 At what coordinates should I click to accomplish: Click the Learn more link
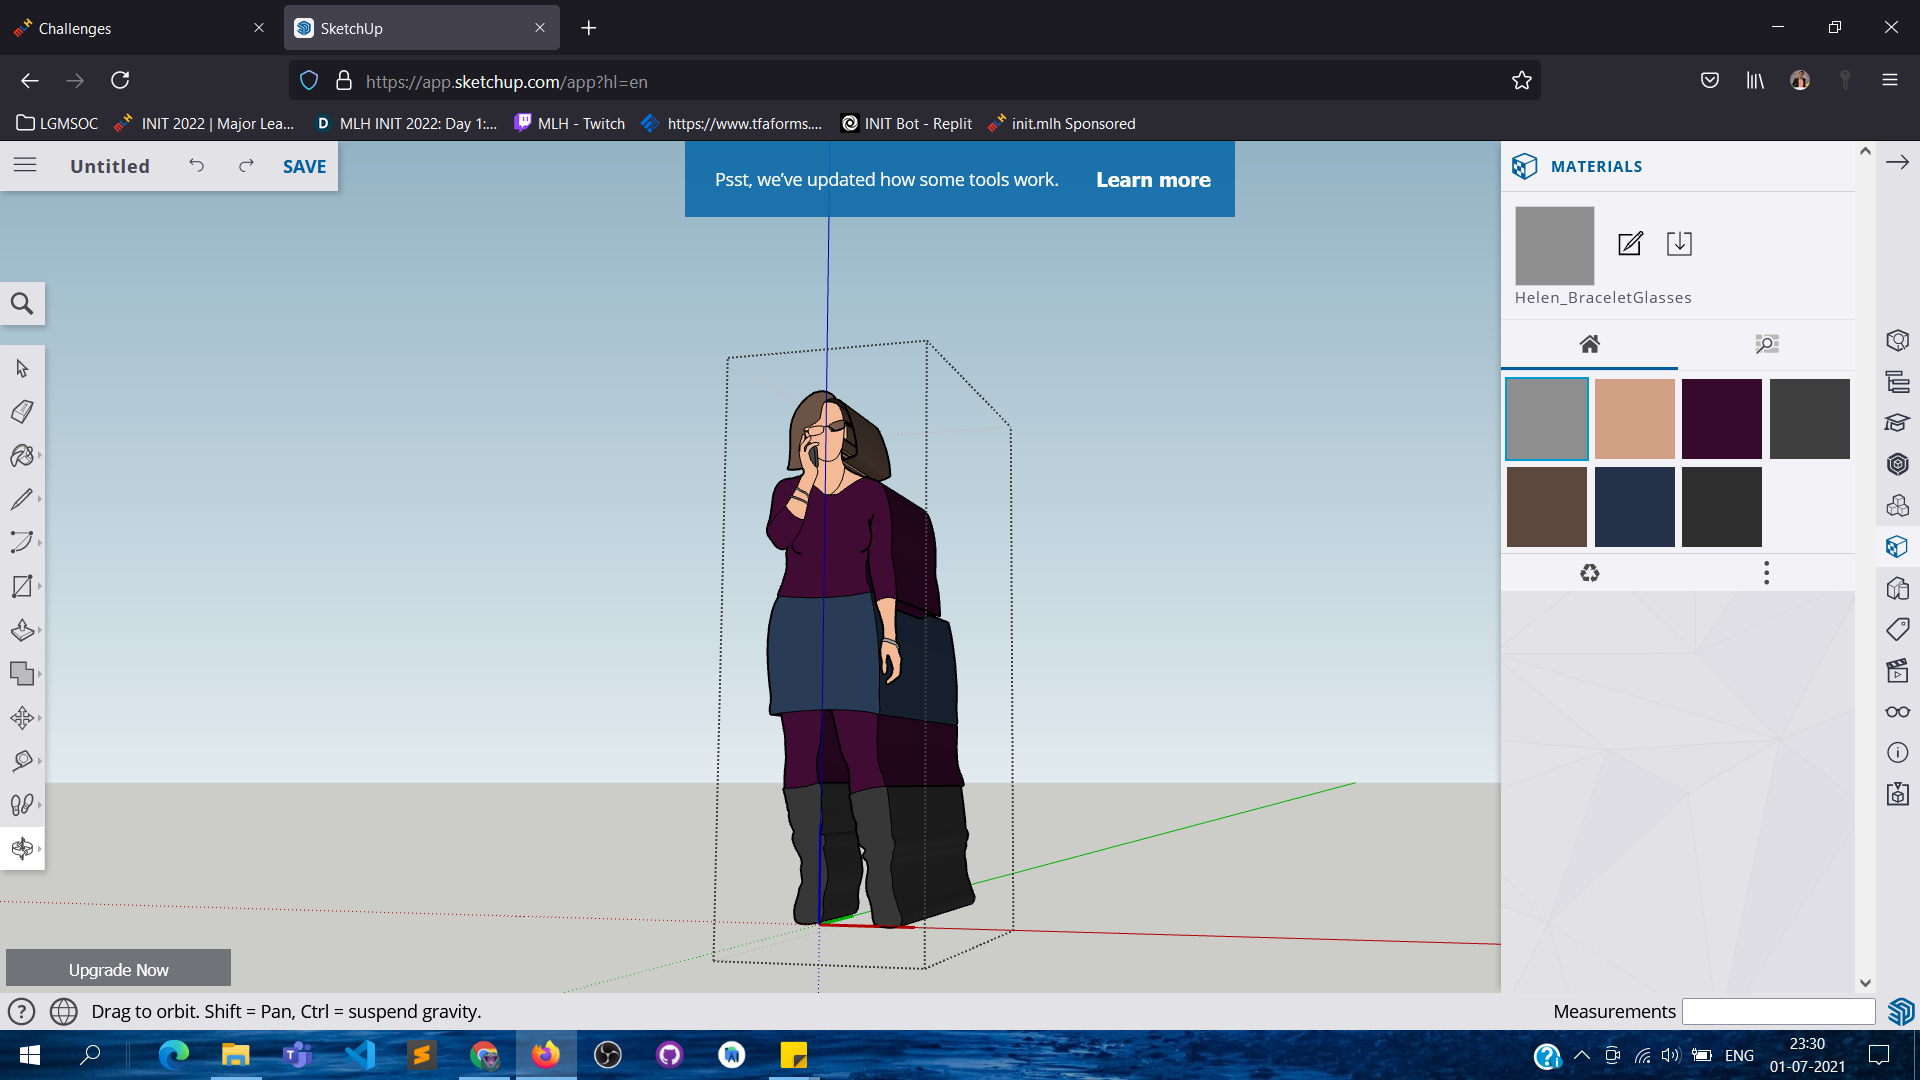pyautogui.click(x=1152, y=179)
